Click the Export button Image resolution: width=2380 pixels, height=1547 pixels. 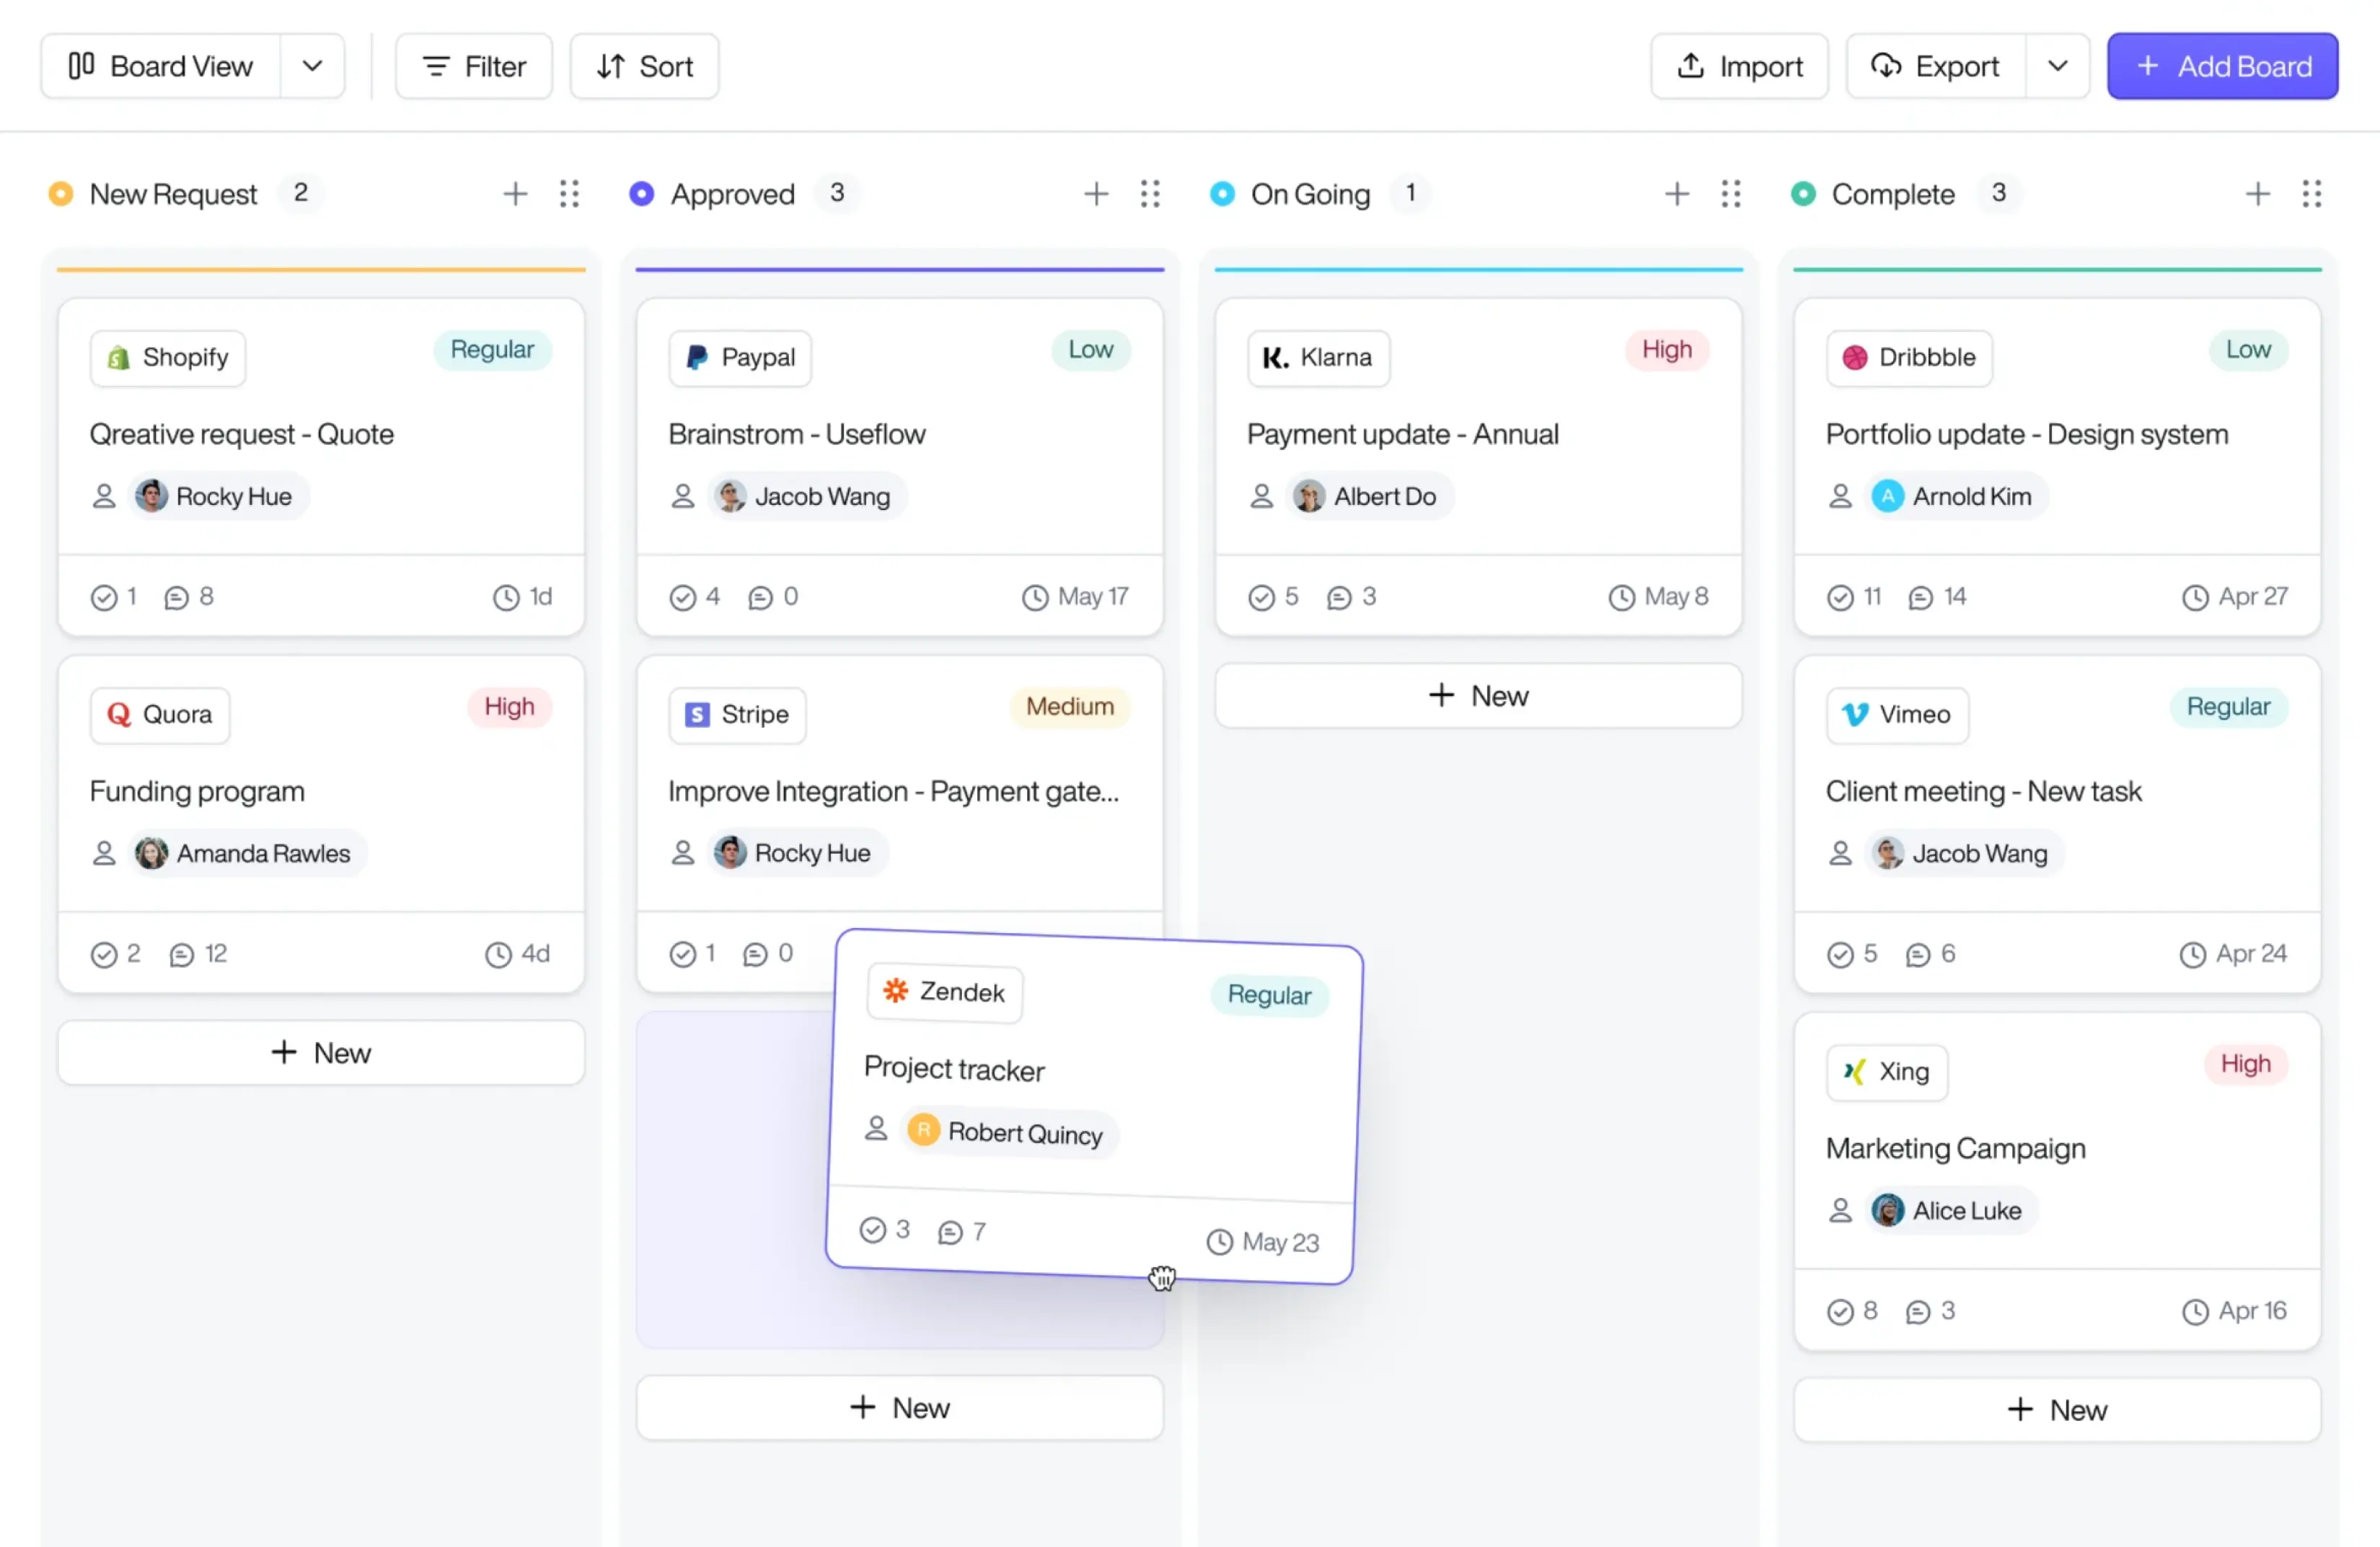click(x=1936, y=66)
